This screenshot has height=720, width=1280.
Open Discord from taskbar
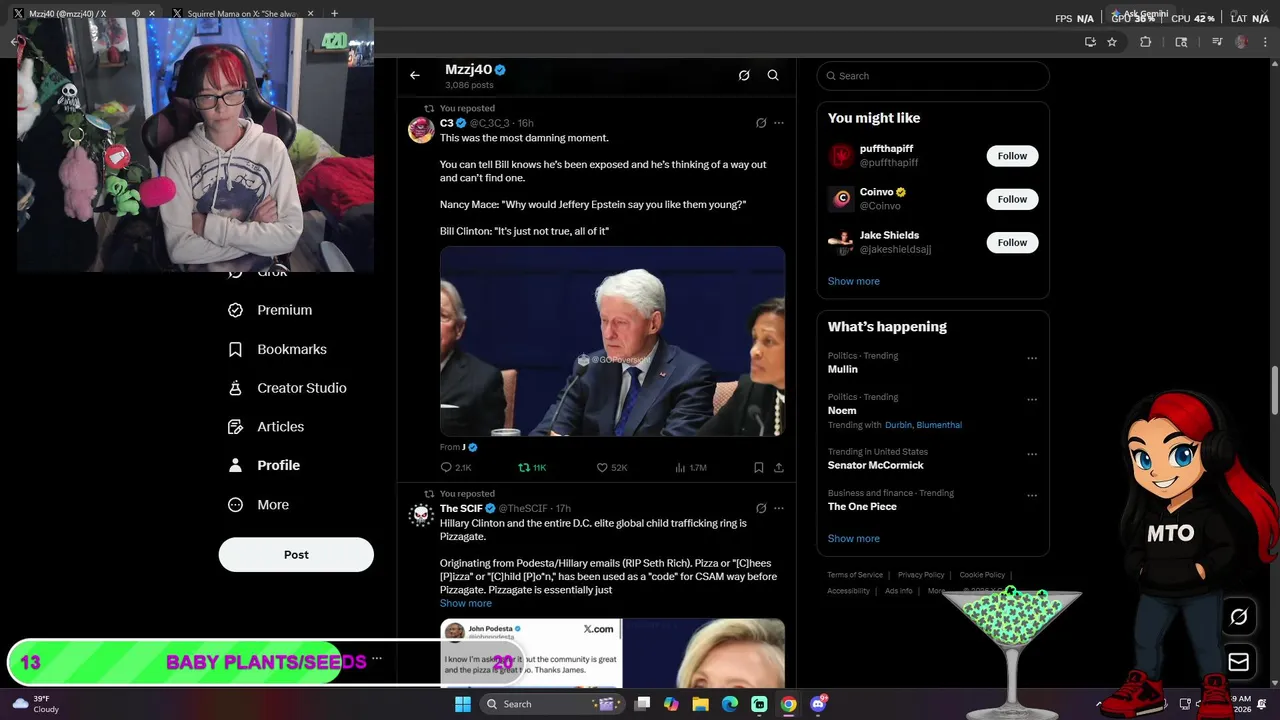pos(818,704)
